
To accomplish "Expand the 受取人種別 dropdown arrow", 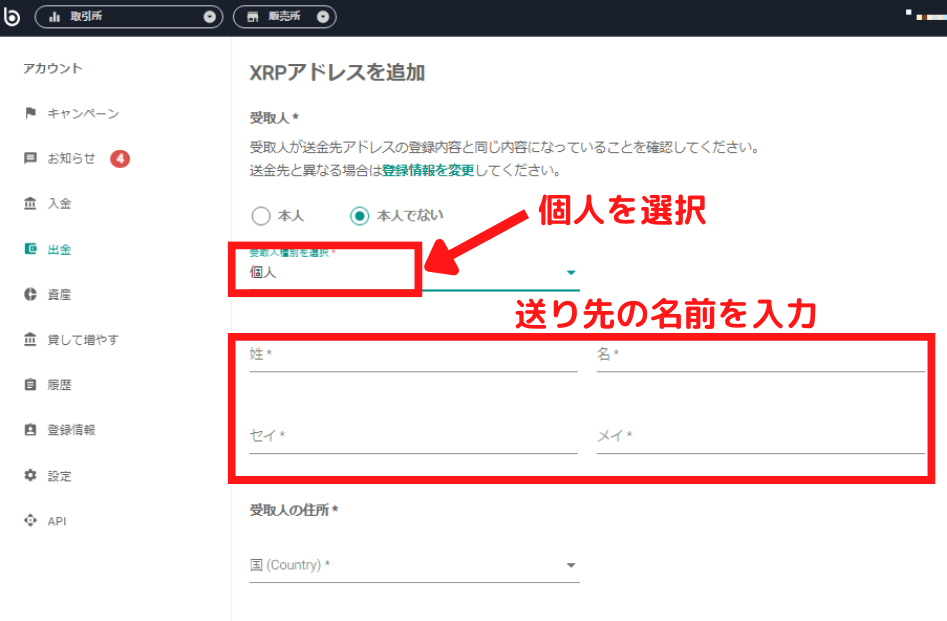I will 571,272.
